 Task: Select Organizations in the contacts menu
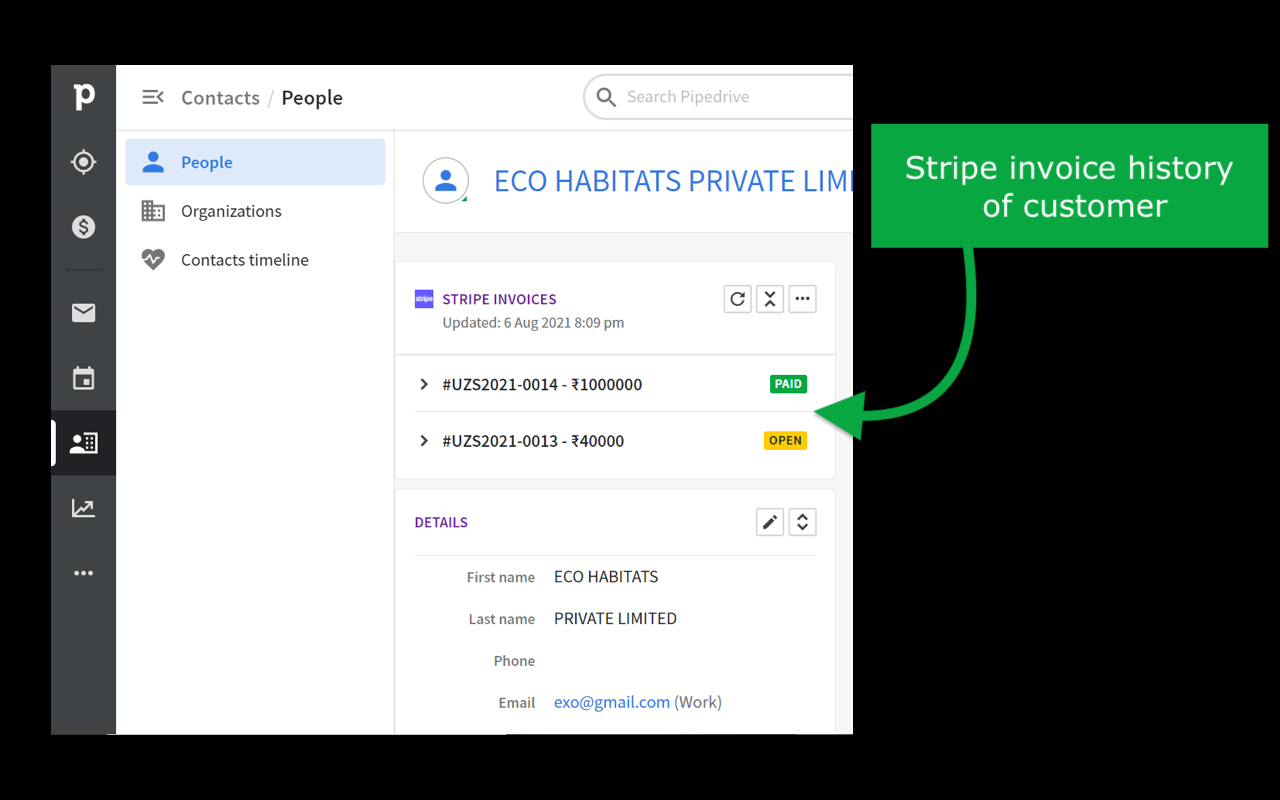pos(231,211)
